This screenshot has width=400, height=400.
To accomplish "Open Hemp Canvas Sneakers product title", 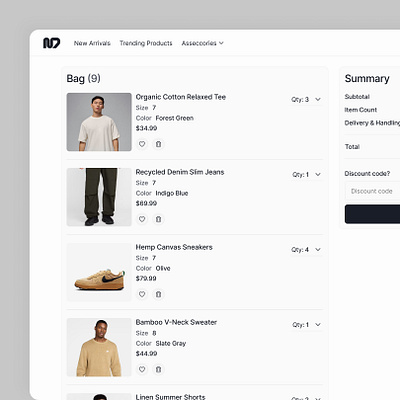I will click(174, 247).
